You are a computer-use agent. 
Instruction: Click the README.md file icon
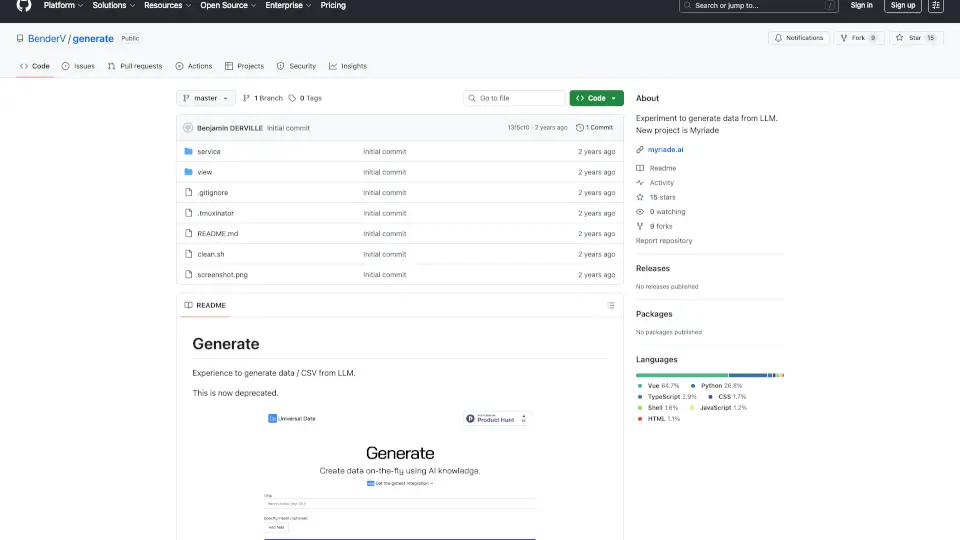point(189,233)
